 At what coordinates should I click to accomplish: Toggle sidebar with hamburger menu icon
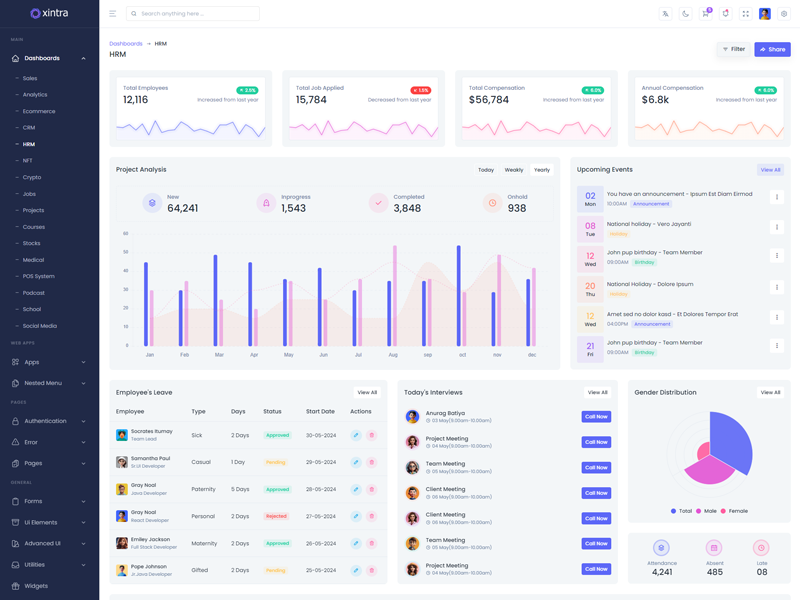(113, 14)
